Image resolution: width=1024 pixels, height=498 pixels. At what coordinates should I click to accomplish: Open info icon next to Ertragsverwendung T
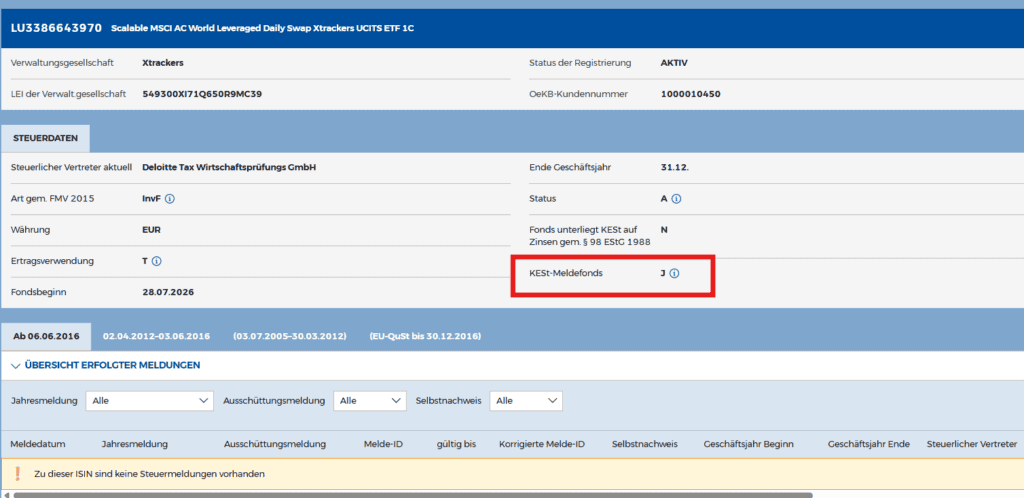coord(156,261)
